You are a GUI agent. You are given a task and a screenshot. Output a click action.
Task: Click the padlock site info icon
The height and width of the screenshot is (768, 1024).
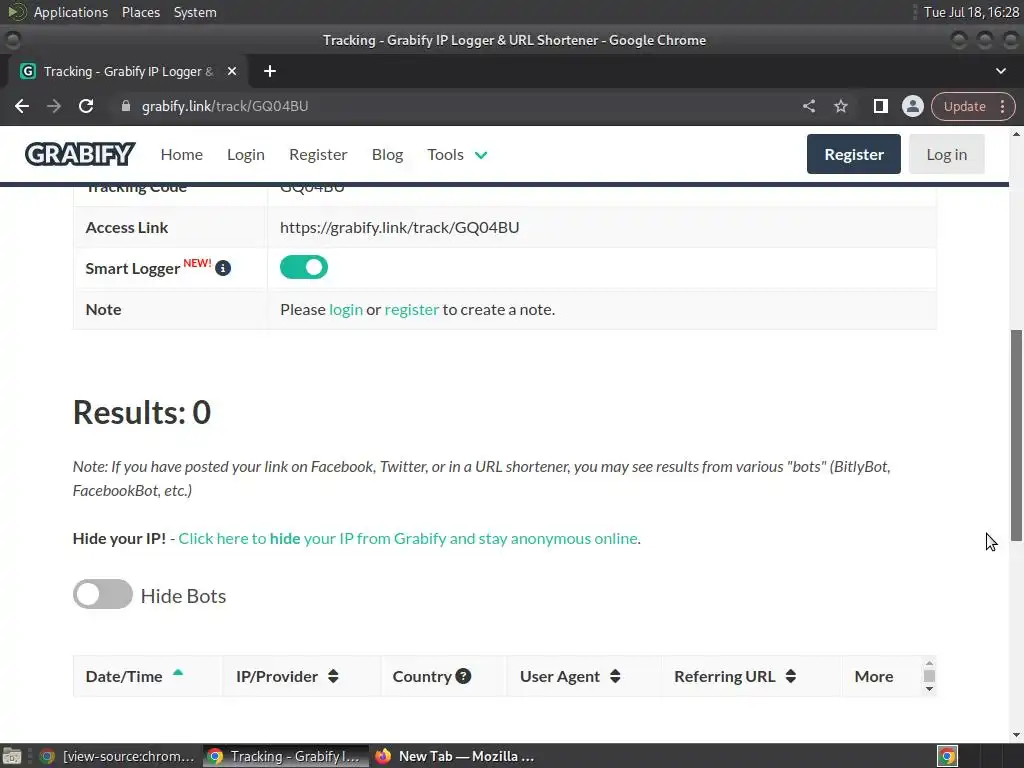126,106
